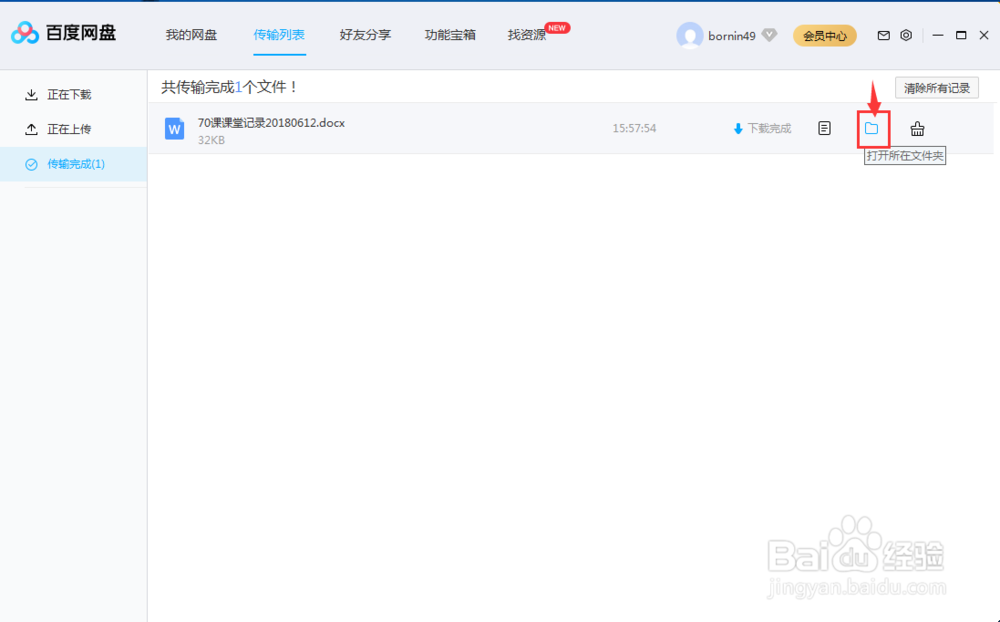
Task: Open the 功能宝箱 tab
Action: point(452,33)
